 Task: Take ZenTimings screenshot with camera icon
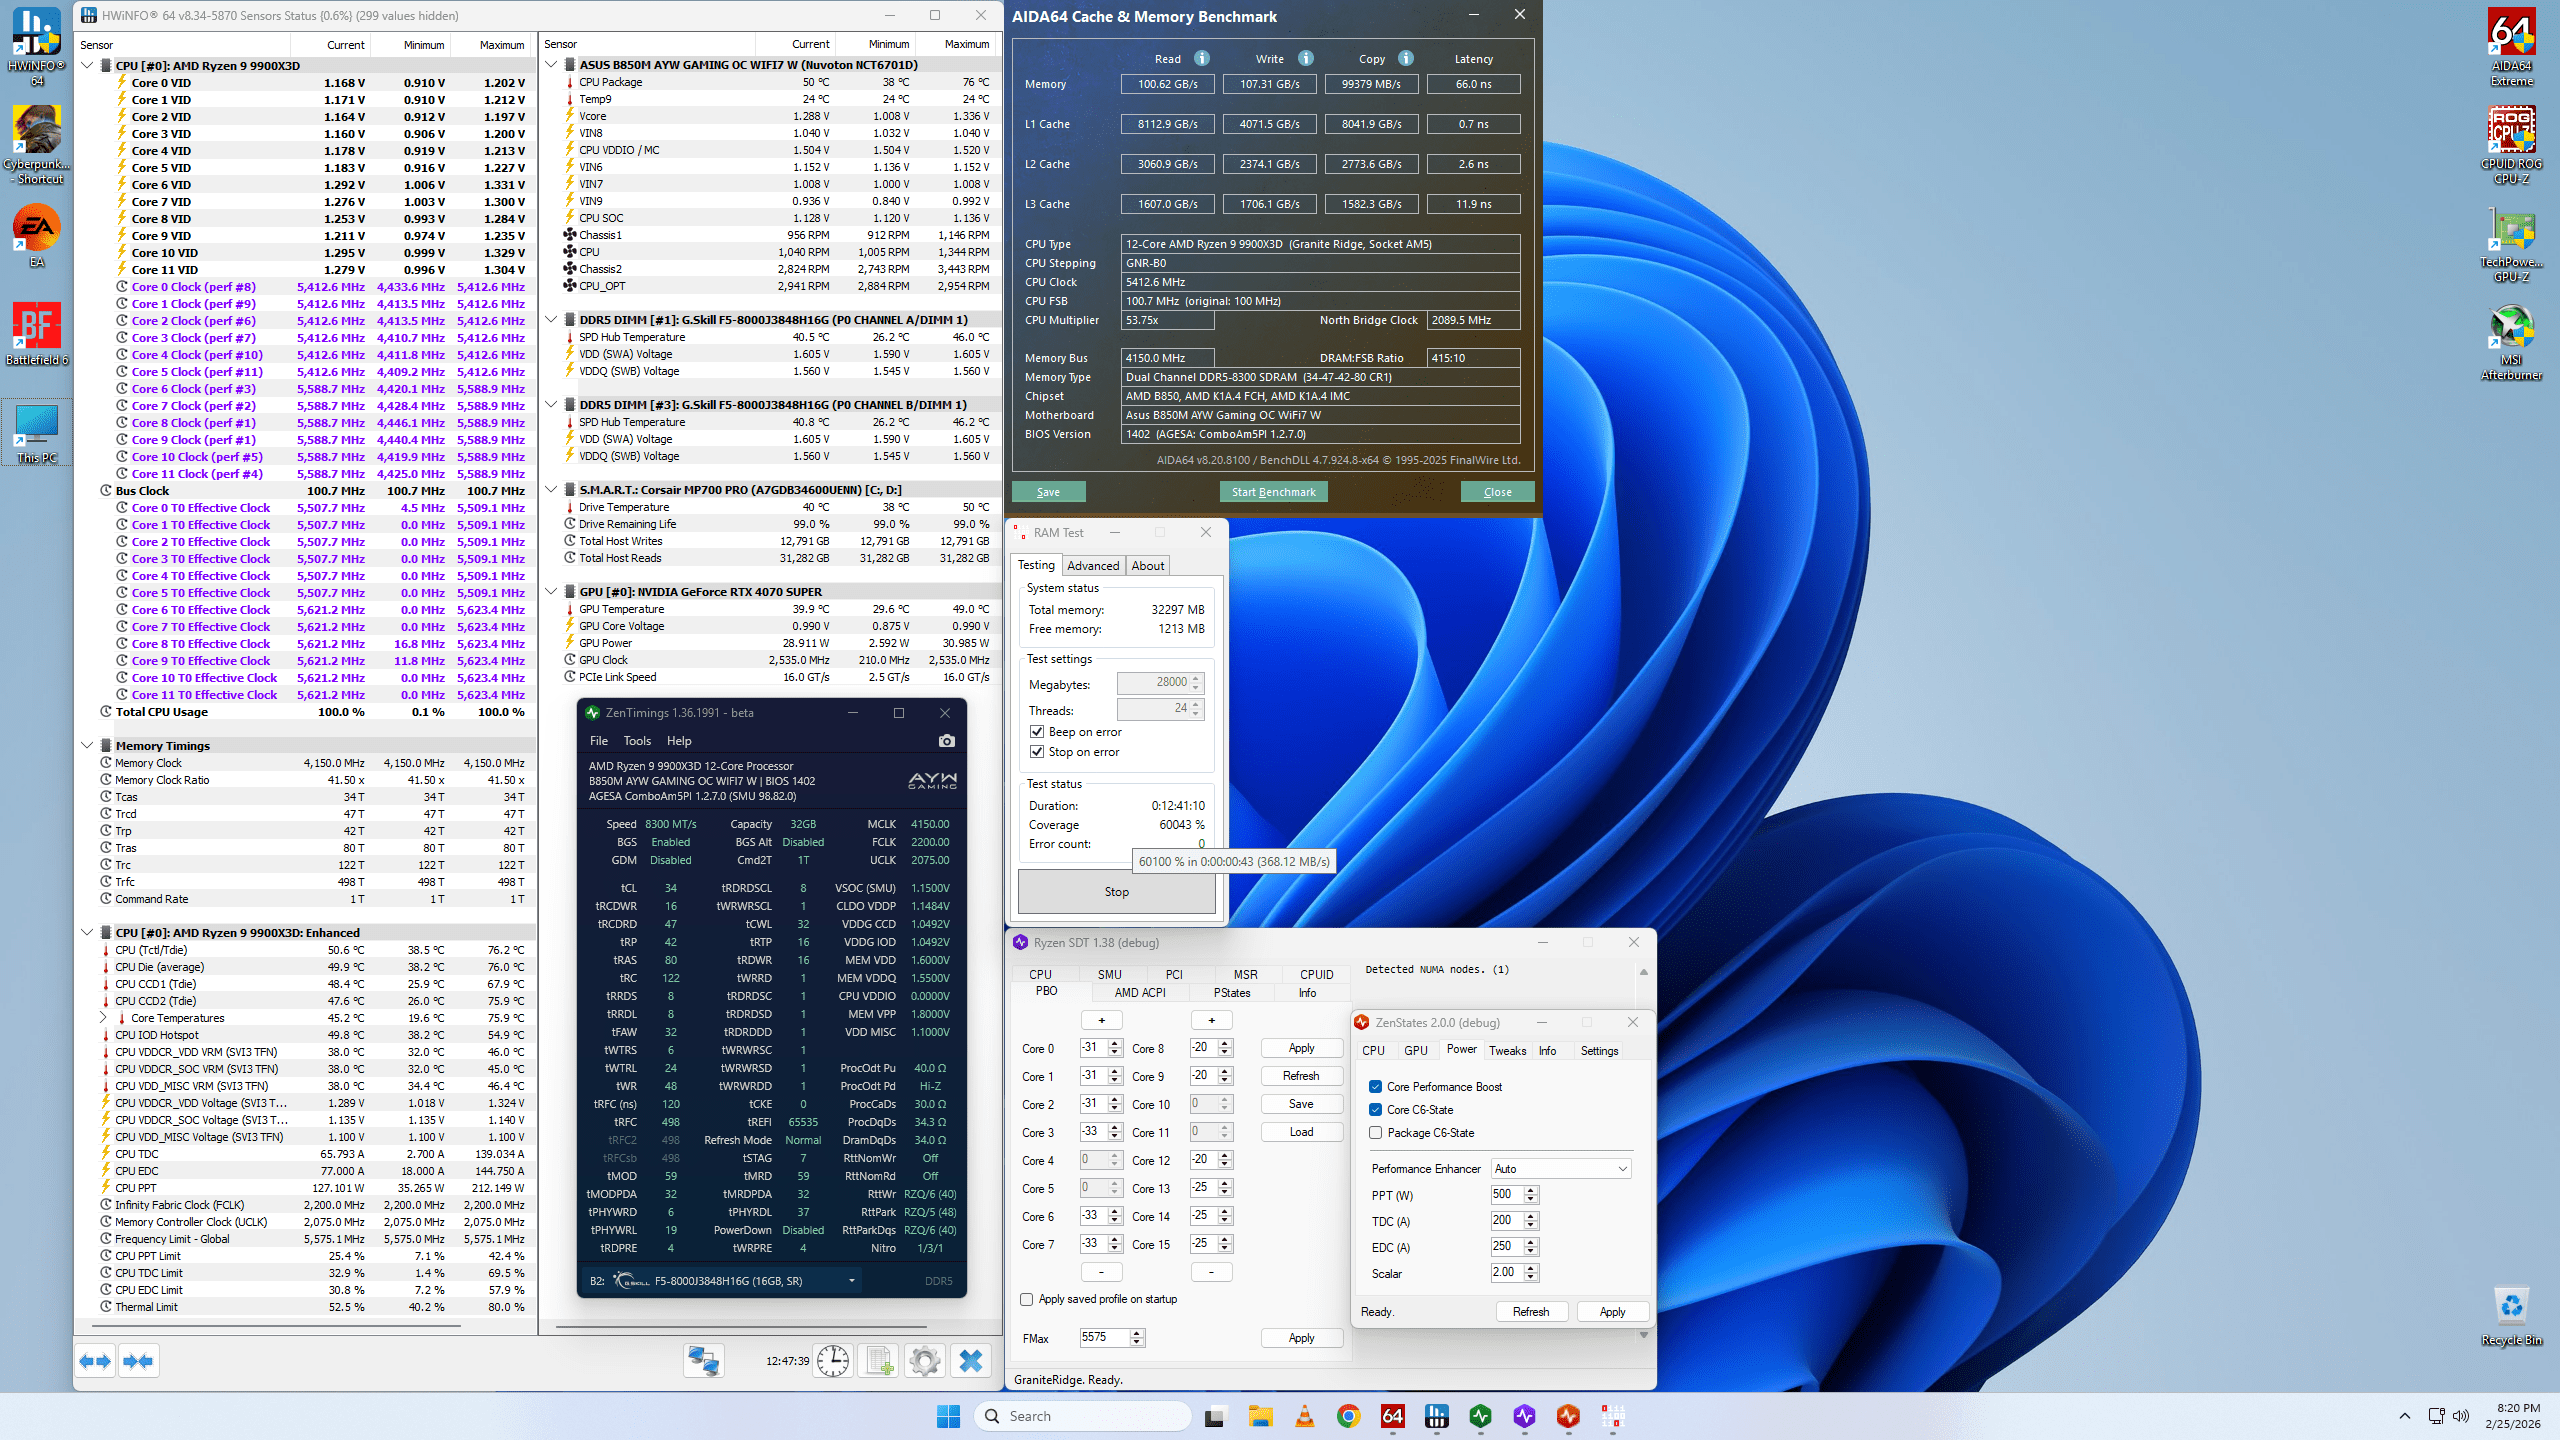click(946, 741)
